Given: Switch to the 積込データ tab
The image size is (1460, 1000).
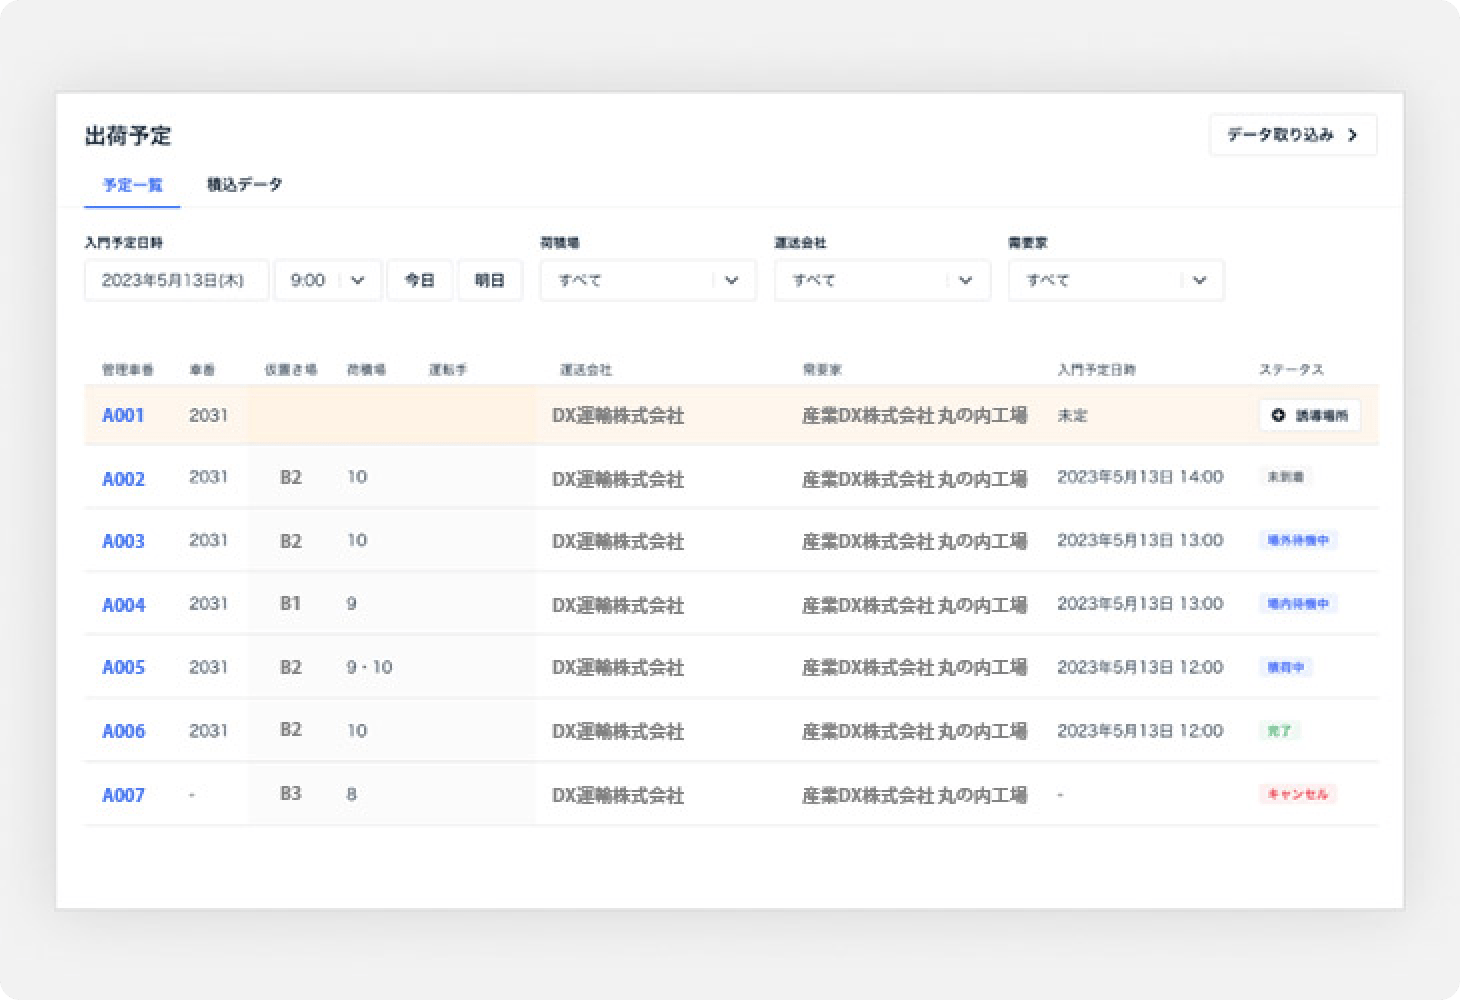Looking at the screenshot, I should [245, 185].
